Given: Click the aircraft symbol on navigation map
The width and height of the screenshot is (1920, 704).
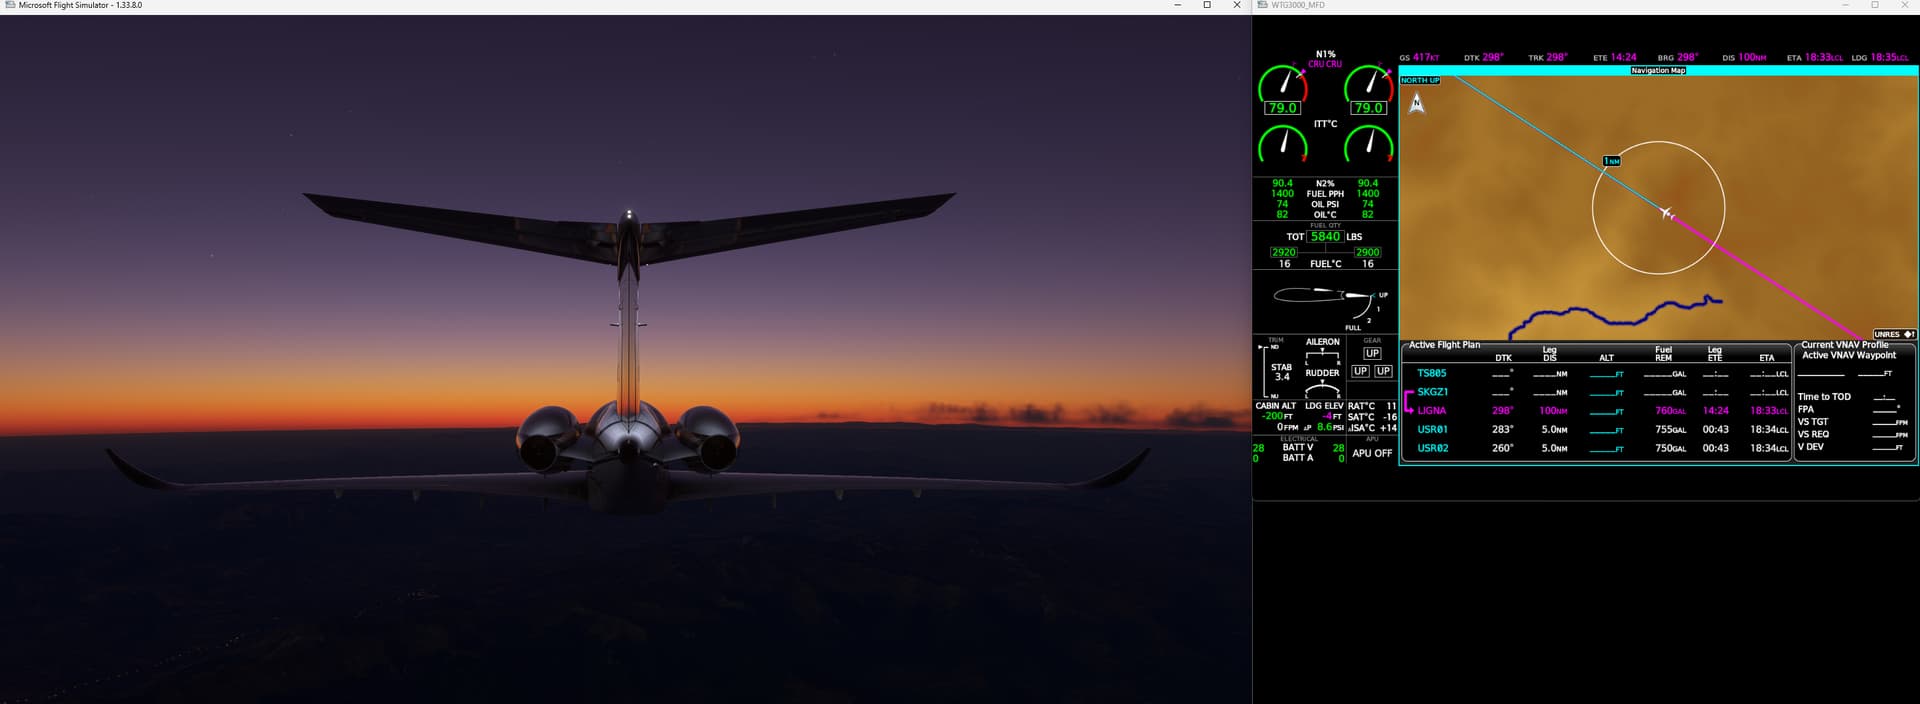Looking at the screenshot, I should tap(1666, 213).
